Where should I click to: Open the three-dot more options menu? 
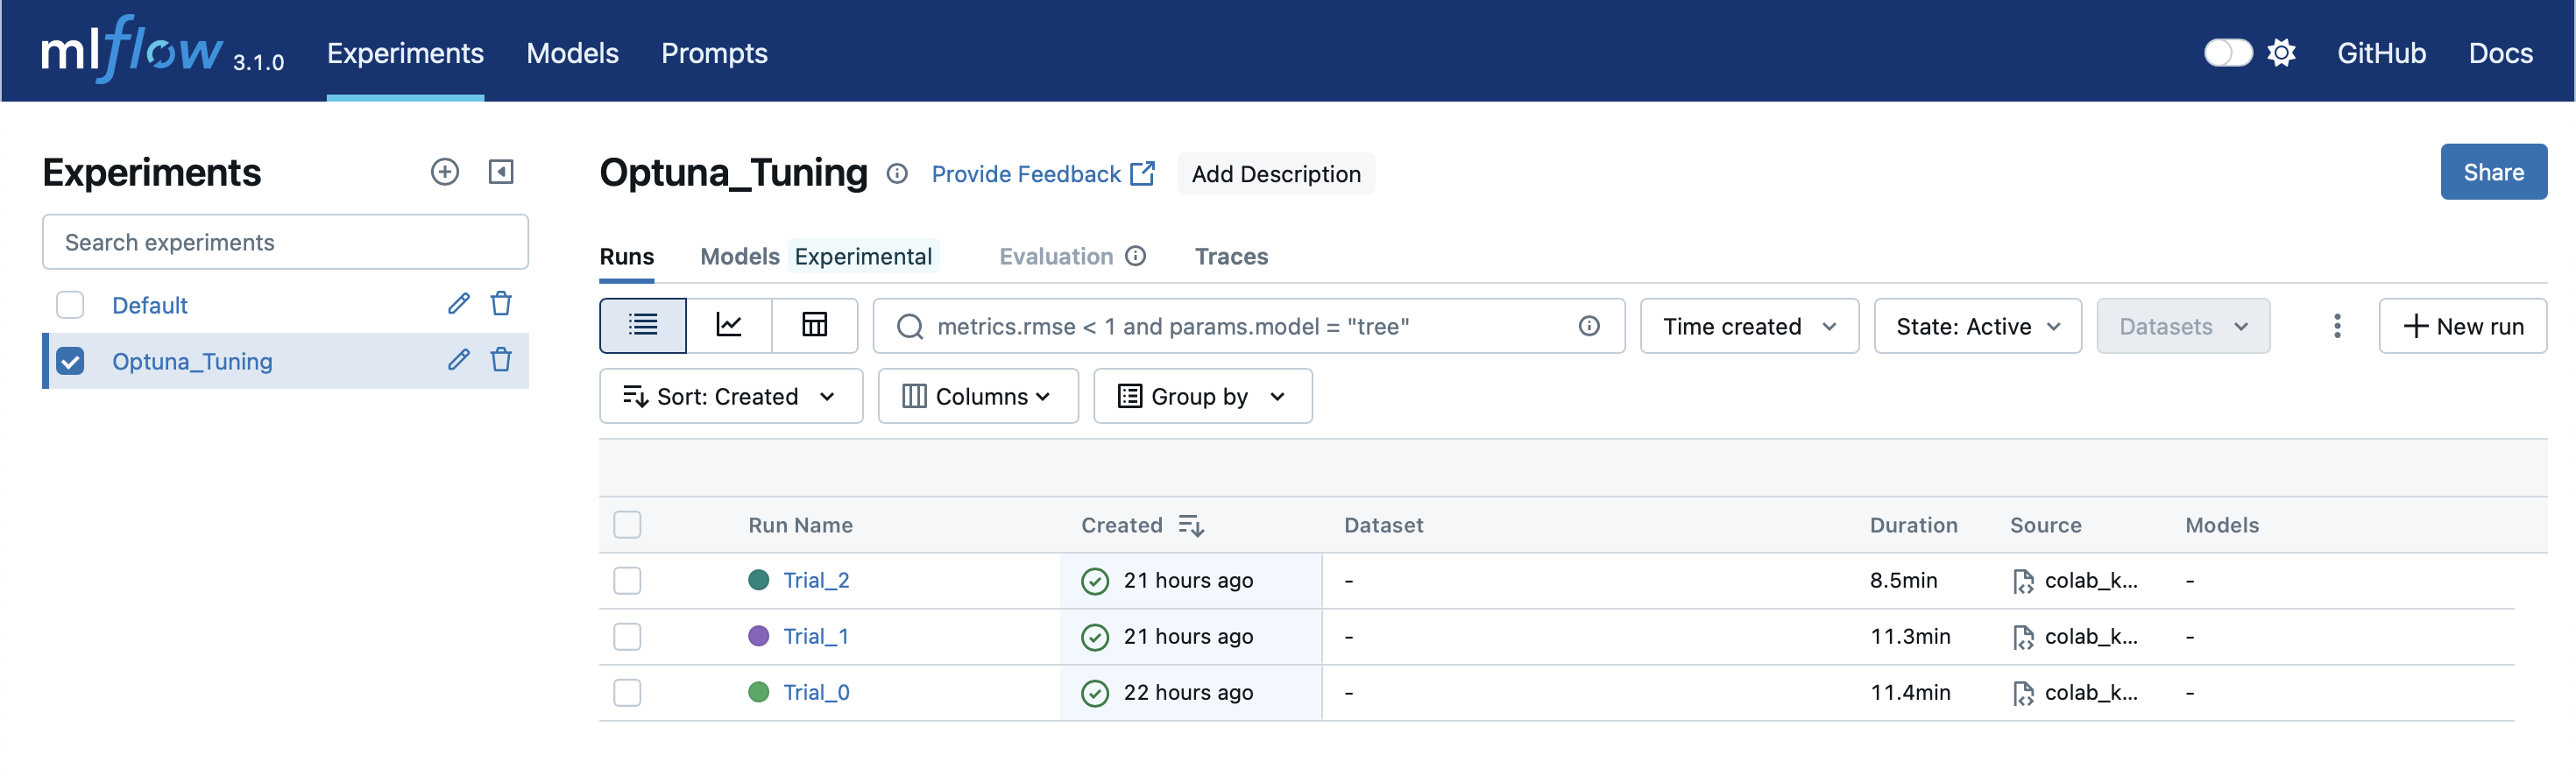coord(2336,326)
